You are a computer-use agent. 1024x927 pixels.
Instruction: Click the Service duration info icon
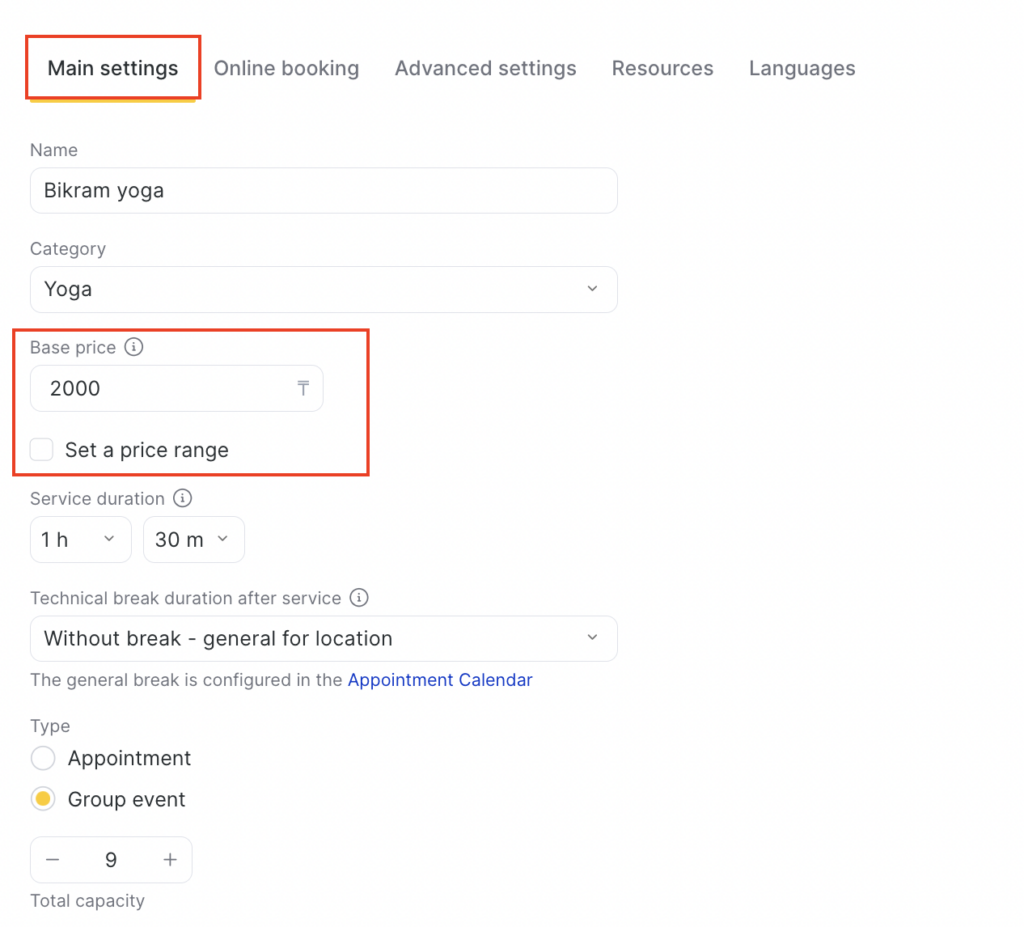(183, 498)
